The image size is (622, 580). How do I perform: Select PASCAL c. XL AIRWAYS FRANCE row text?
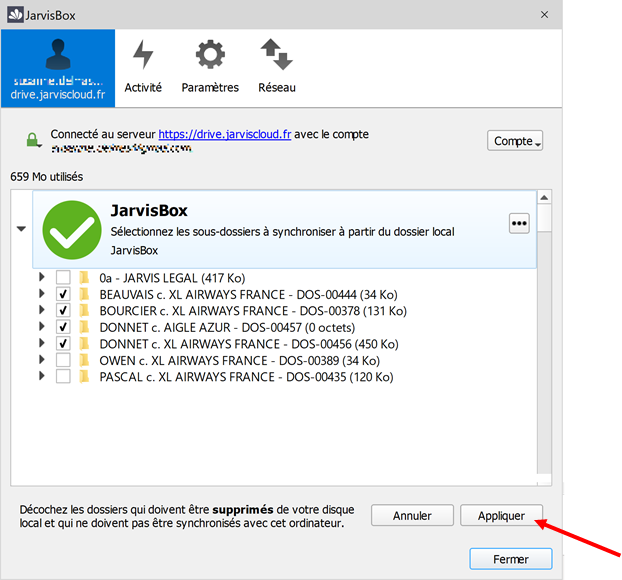[x=246, y=377]
